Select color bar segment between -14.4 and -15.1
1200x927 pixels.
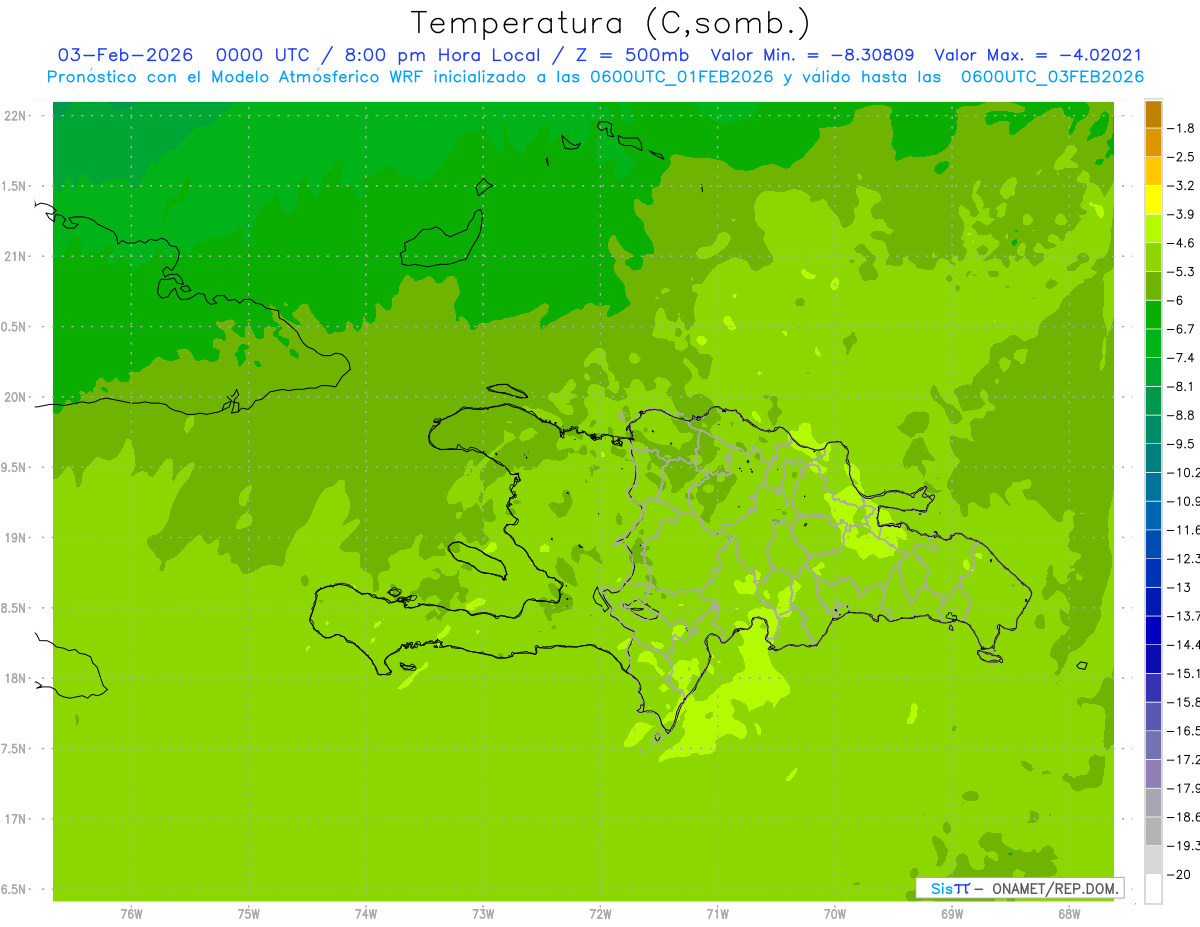[1153, 659]
